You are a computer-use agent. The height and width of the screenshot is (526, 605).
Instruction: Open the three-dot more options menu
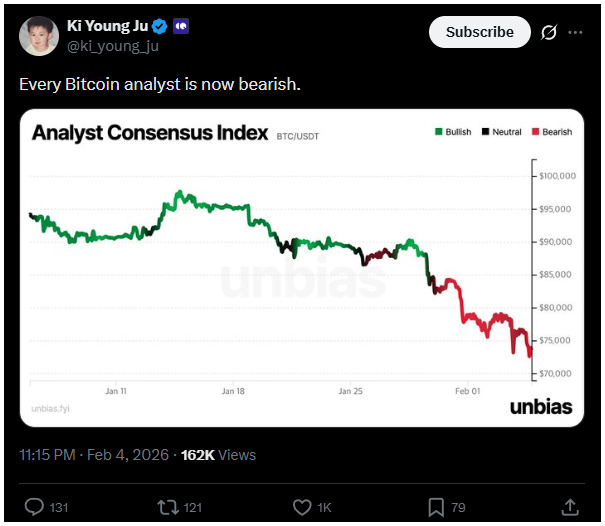[x=575, y=32]
